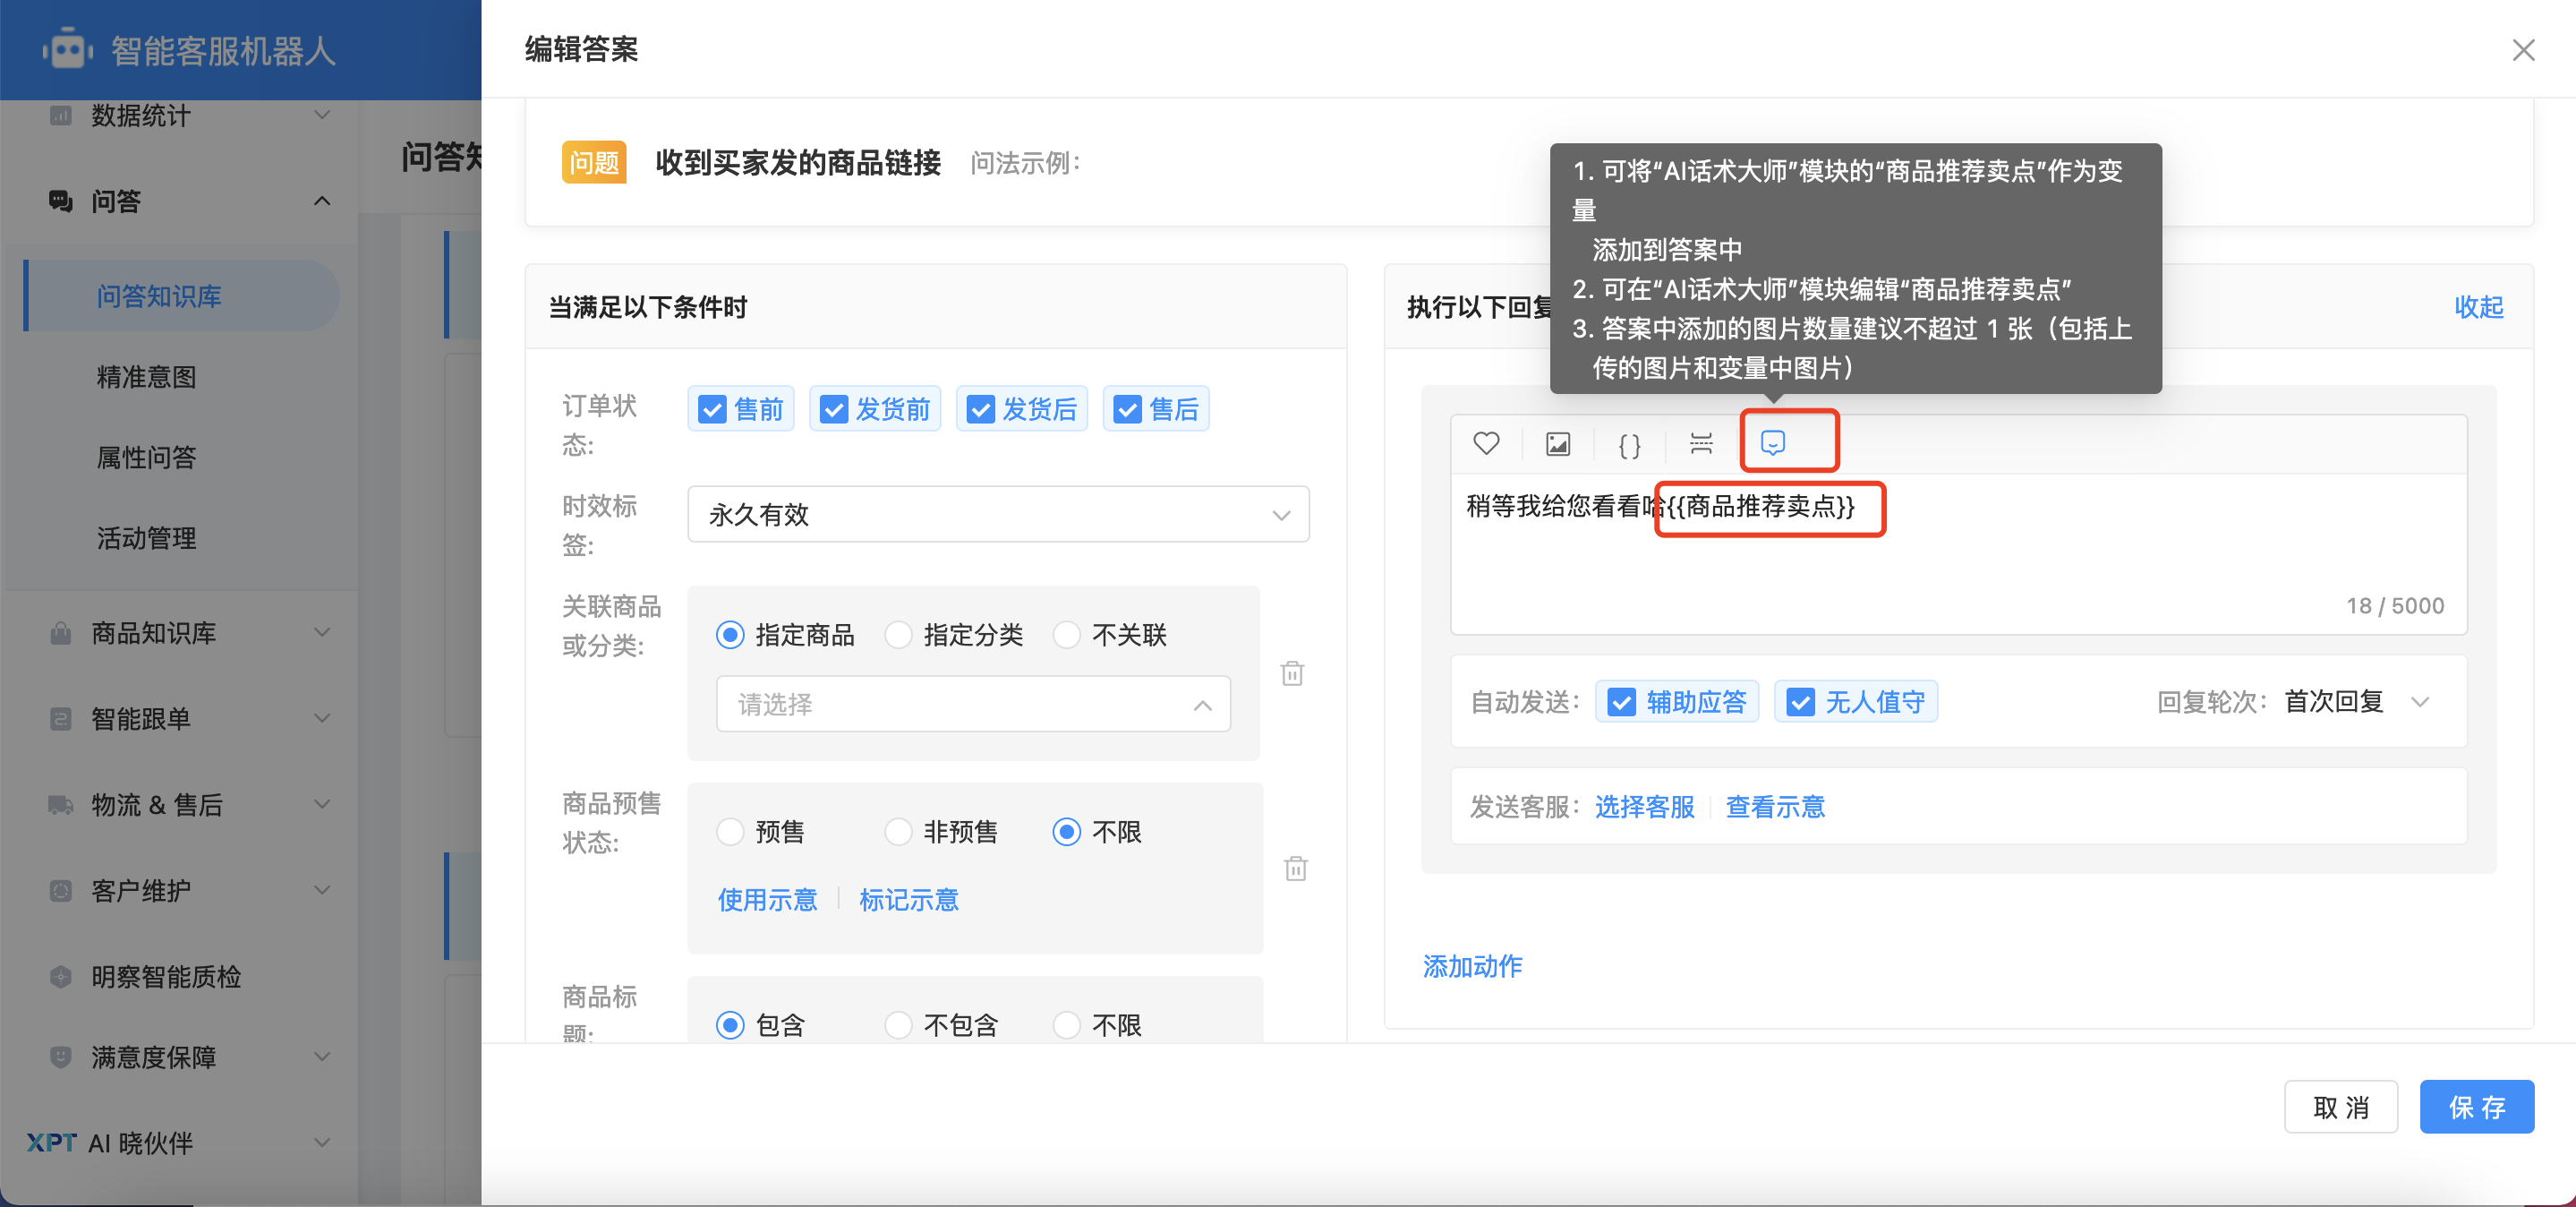This screenshot has width=2576, height=1207.
Task: Insert an image using the picture icon
Action: [1558, 443]
